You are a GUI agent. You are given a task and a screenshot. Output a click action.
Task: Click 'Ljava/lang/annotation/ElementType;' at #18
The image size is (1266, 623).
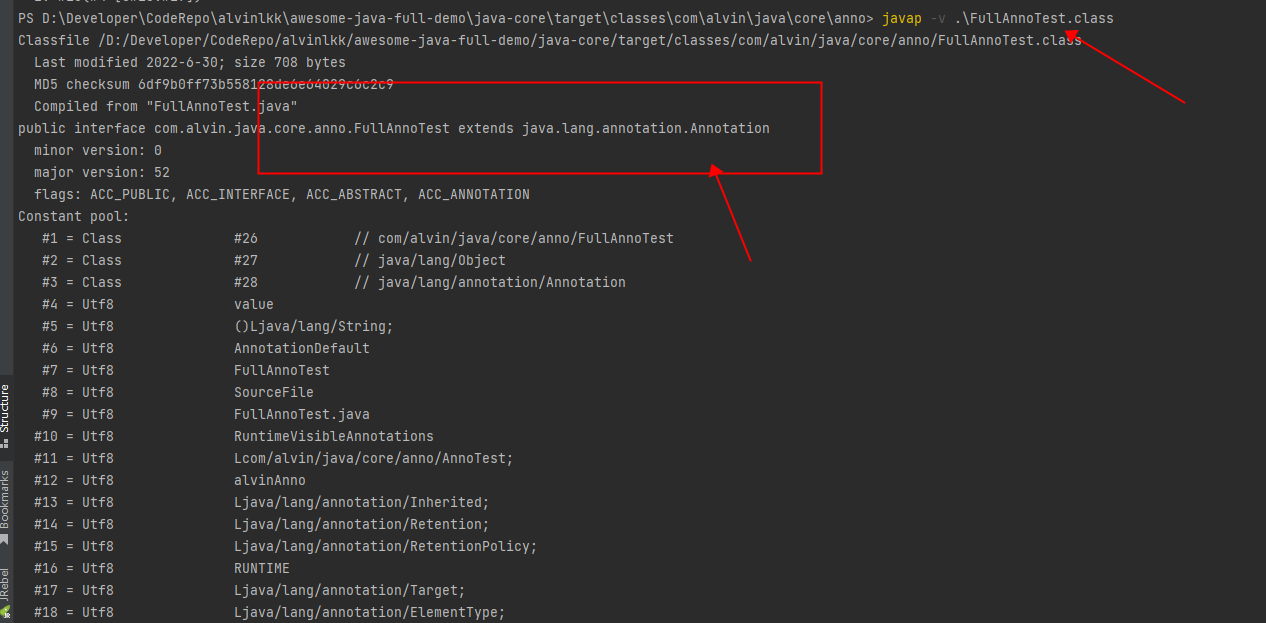coord(370,612)
